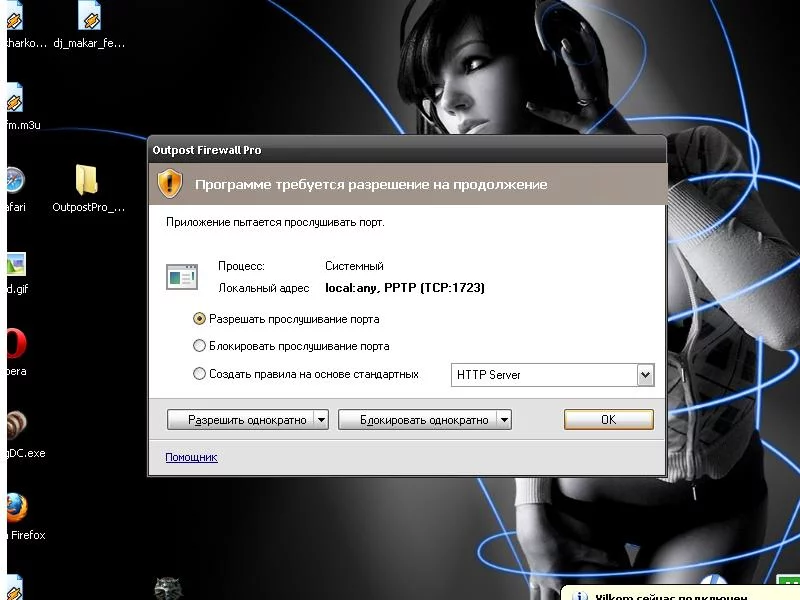The height and width of the screenshot is (600, 800).
Task: Select the Opera desktop shortcut
Action: pyautogui.click(x=16, y=343)
